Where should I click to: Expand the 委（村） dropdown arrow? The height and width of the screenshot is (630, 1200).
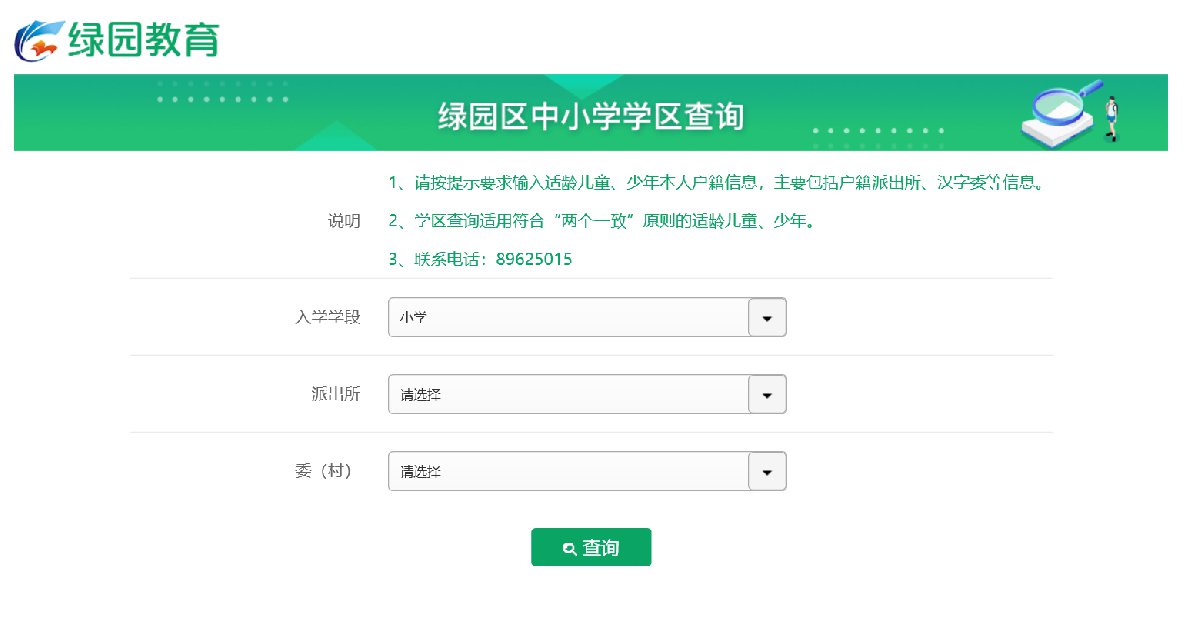768,471
